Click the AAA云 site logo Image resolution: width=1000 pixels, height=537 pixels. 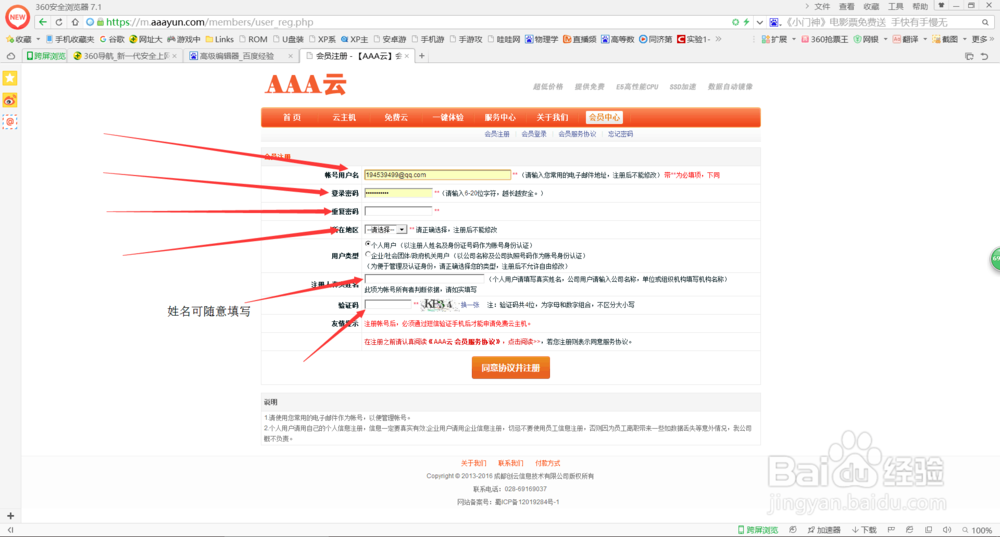[x=306, y=84]
